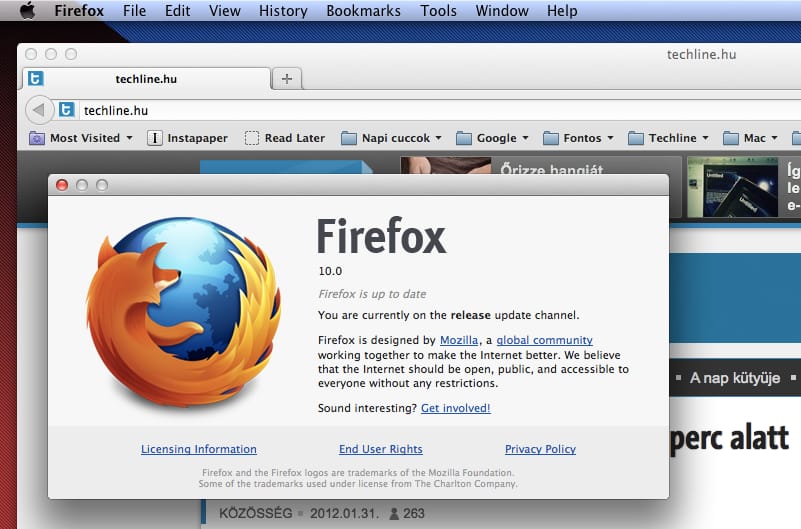Follow the global community link

(545, 340)
